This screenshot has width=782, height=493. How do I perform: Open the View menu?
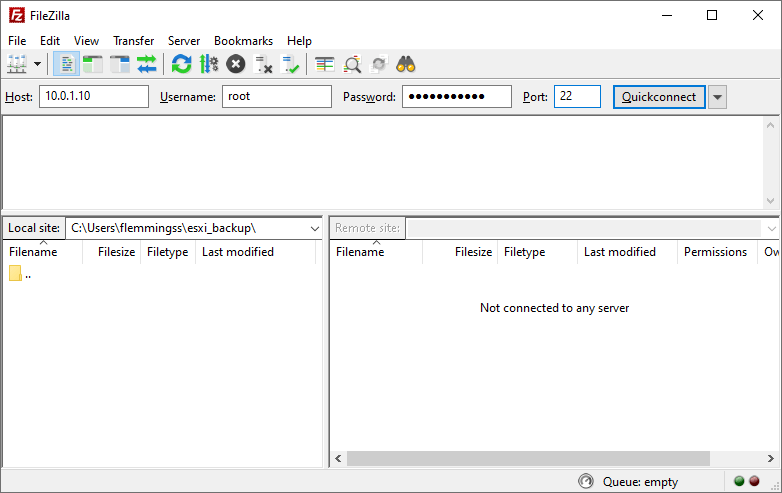click(86, 41)
